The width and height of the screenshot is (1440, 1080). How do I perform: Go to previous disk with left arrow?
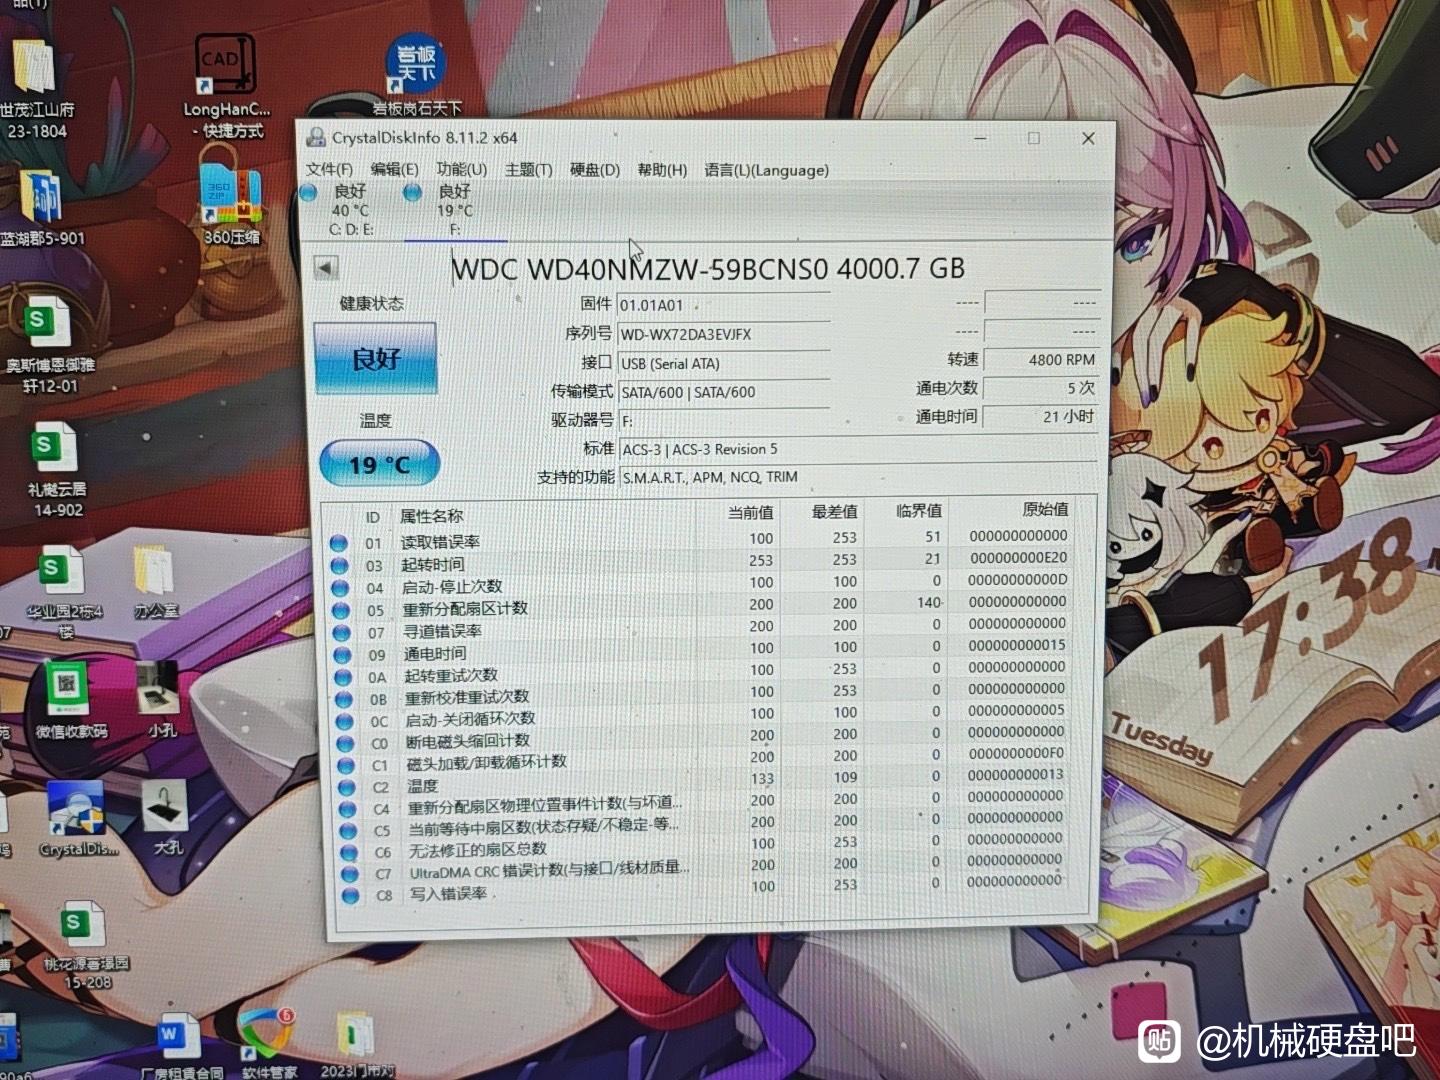[x=325, y=268]
